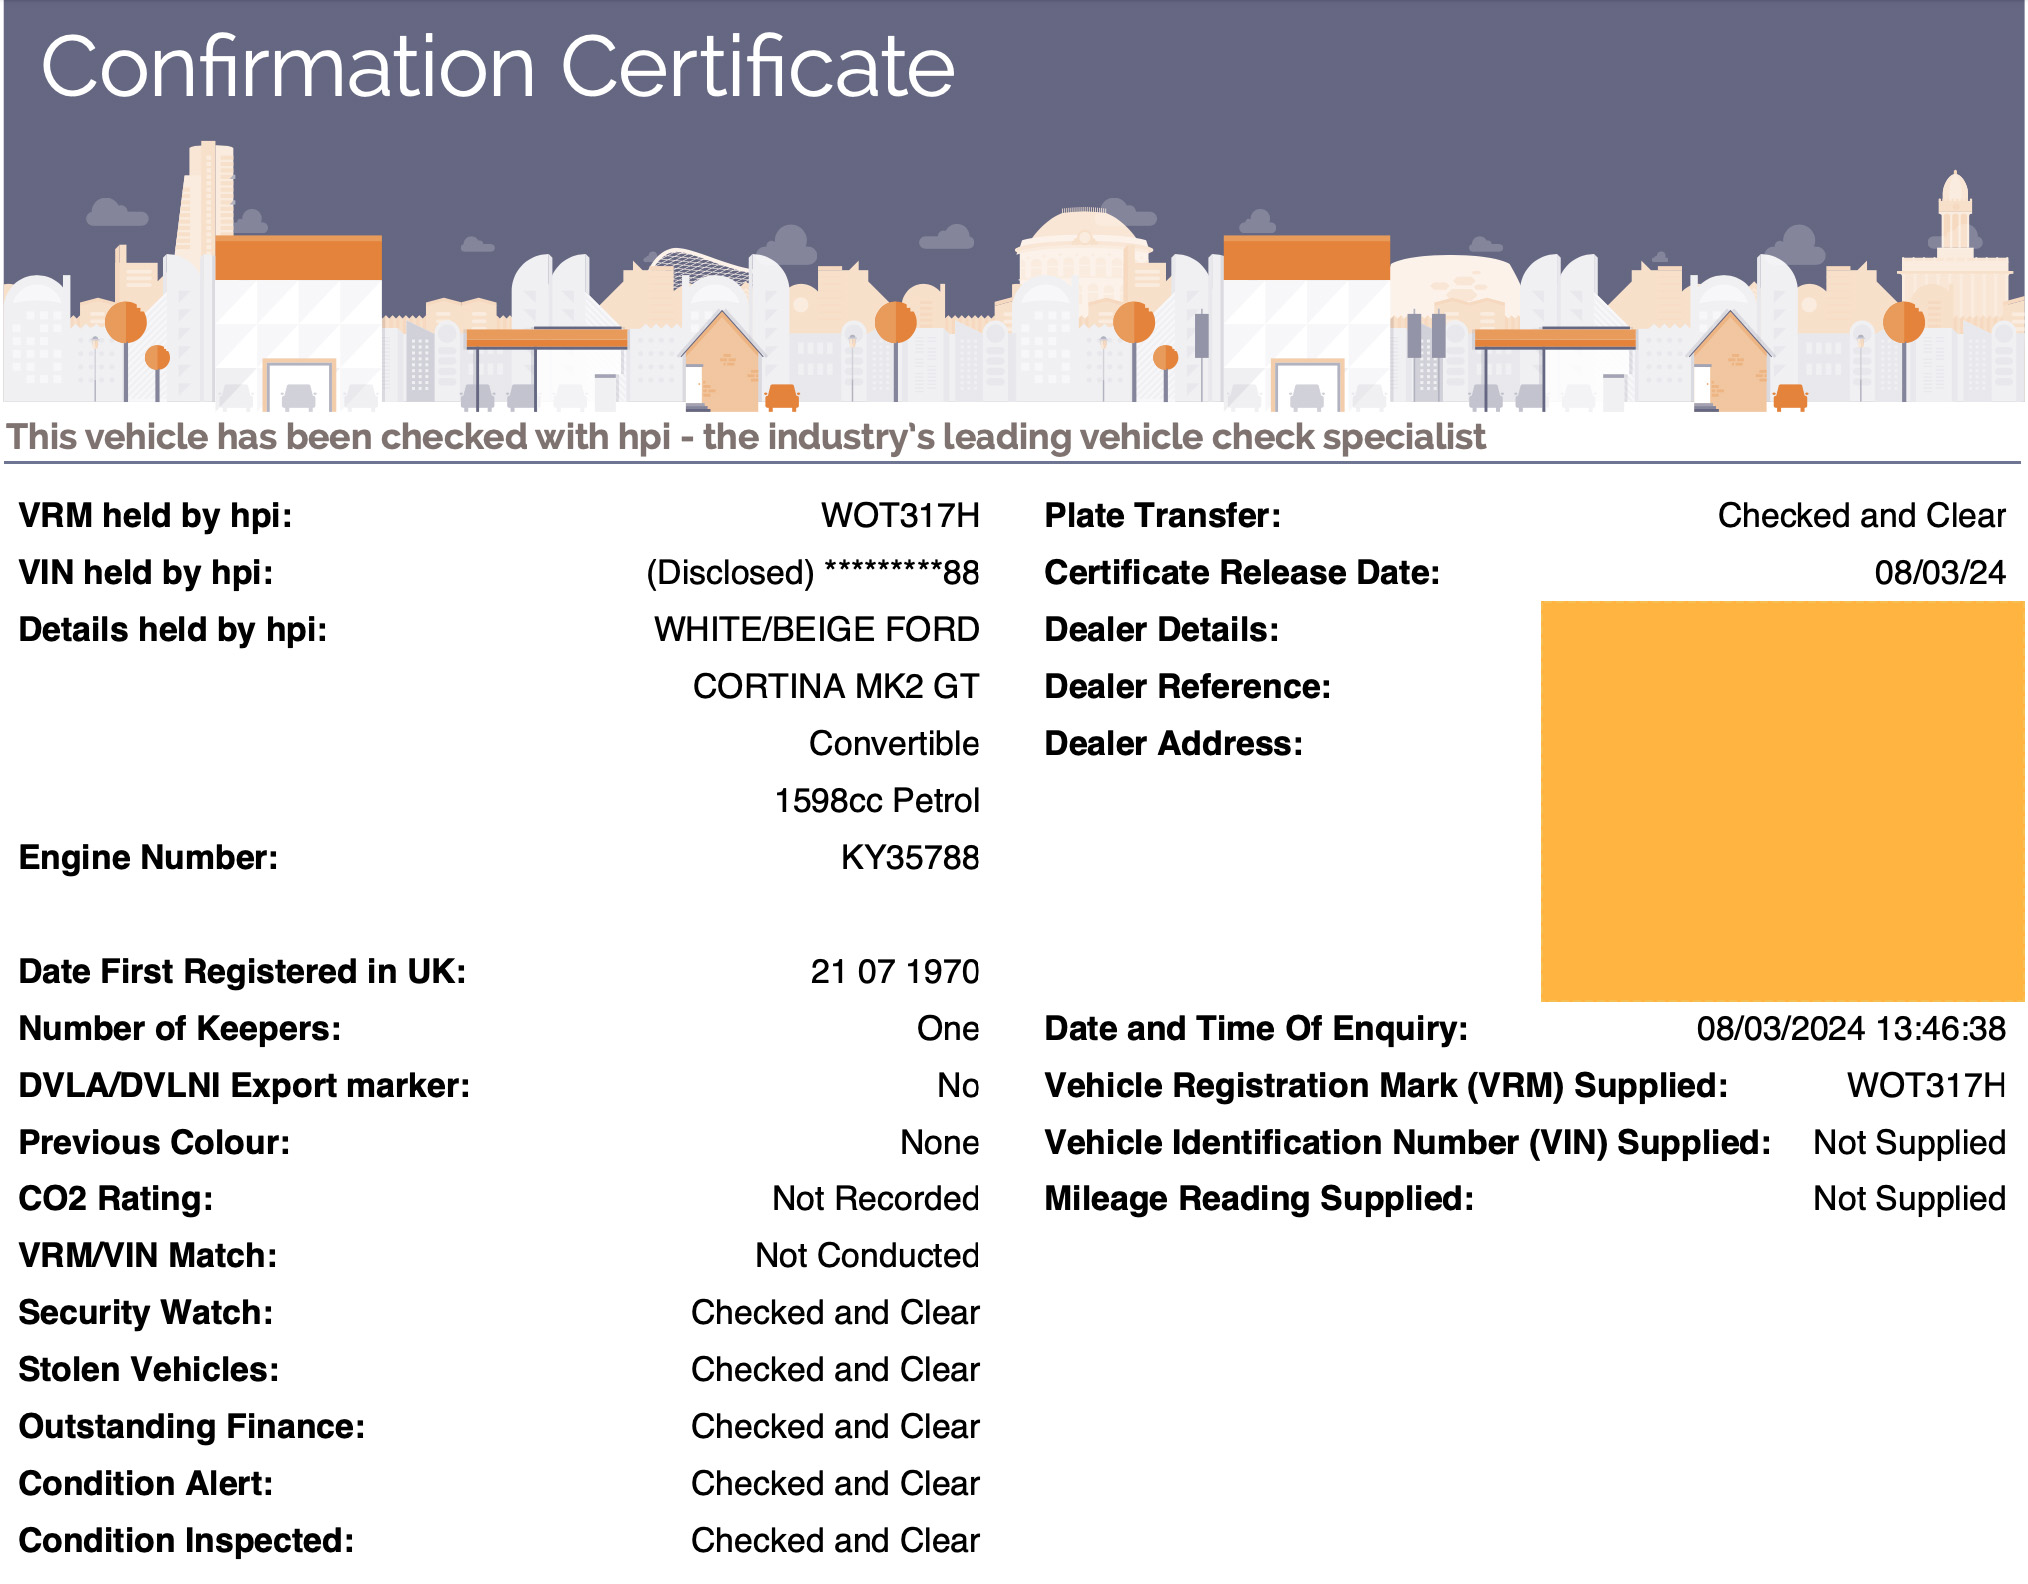Select the DVLA/DVLNI Export marker label

click(x=245, y=1085)
